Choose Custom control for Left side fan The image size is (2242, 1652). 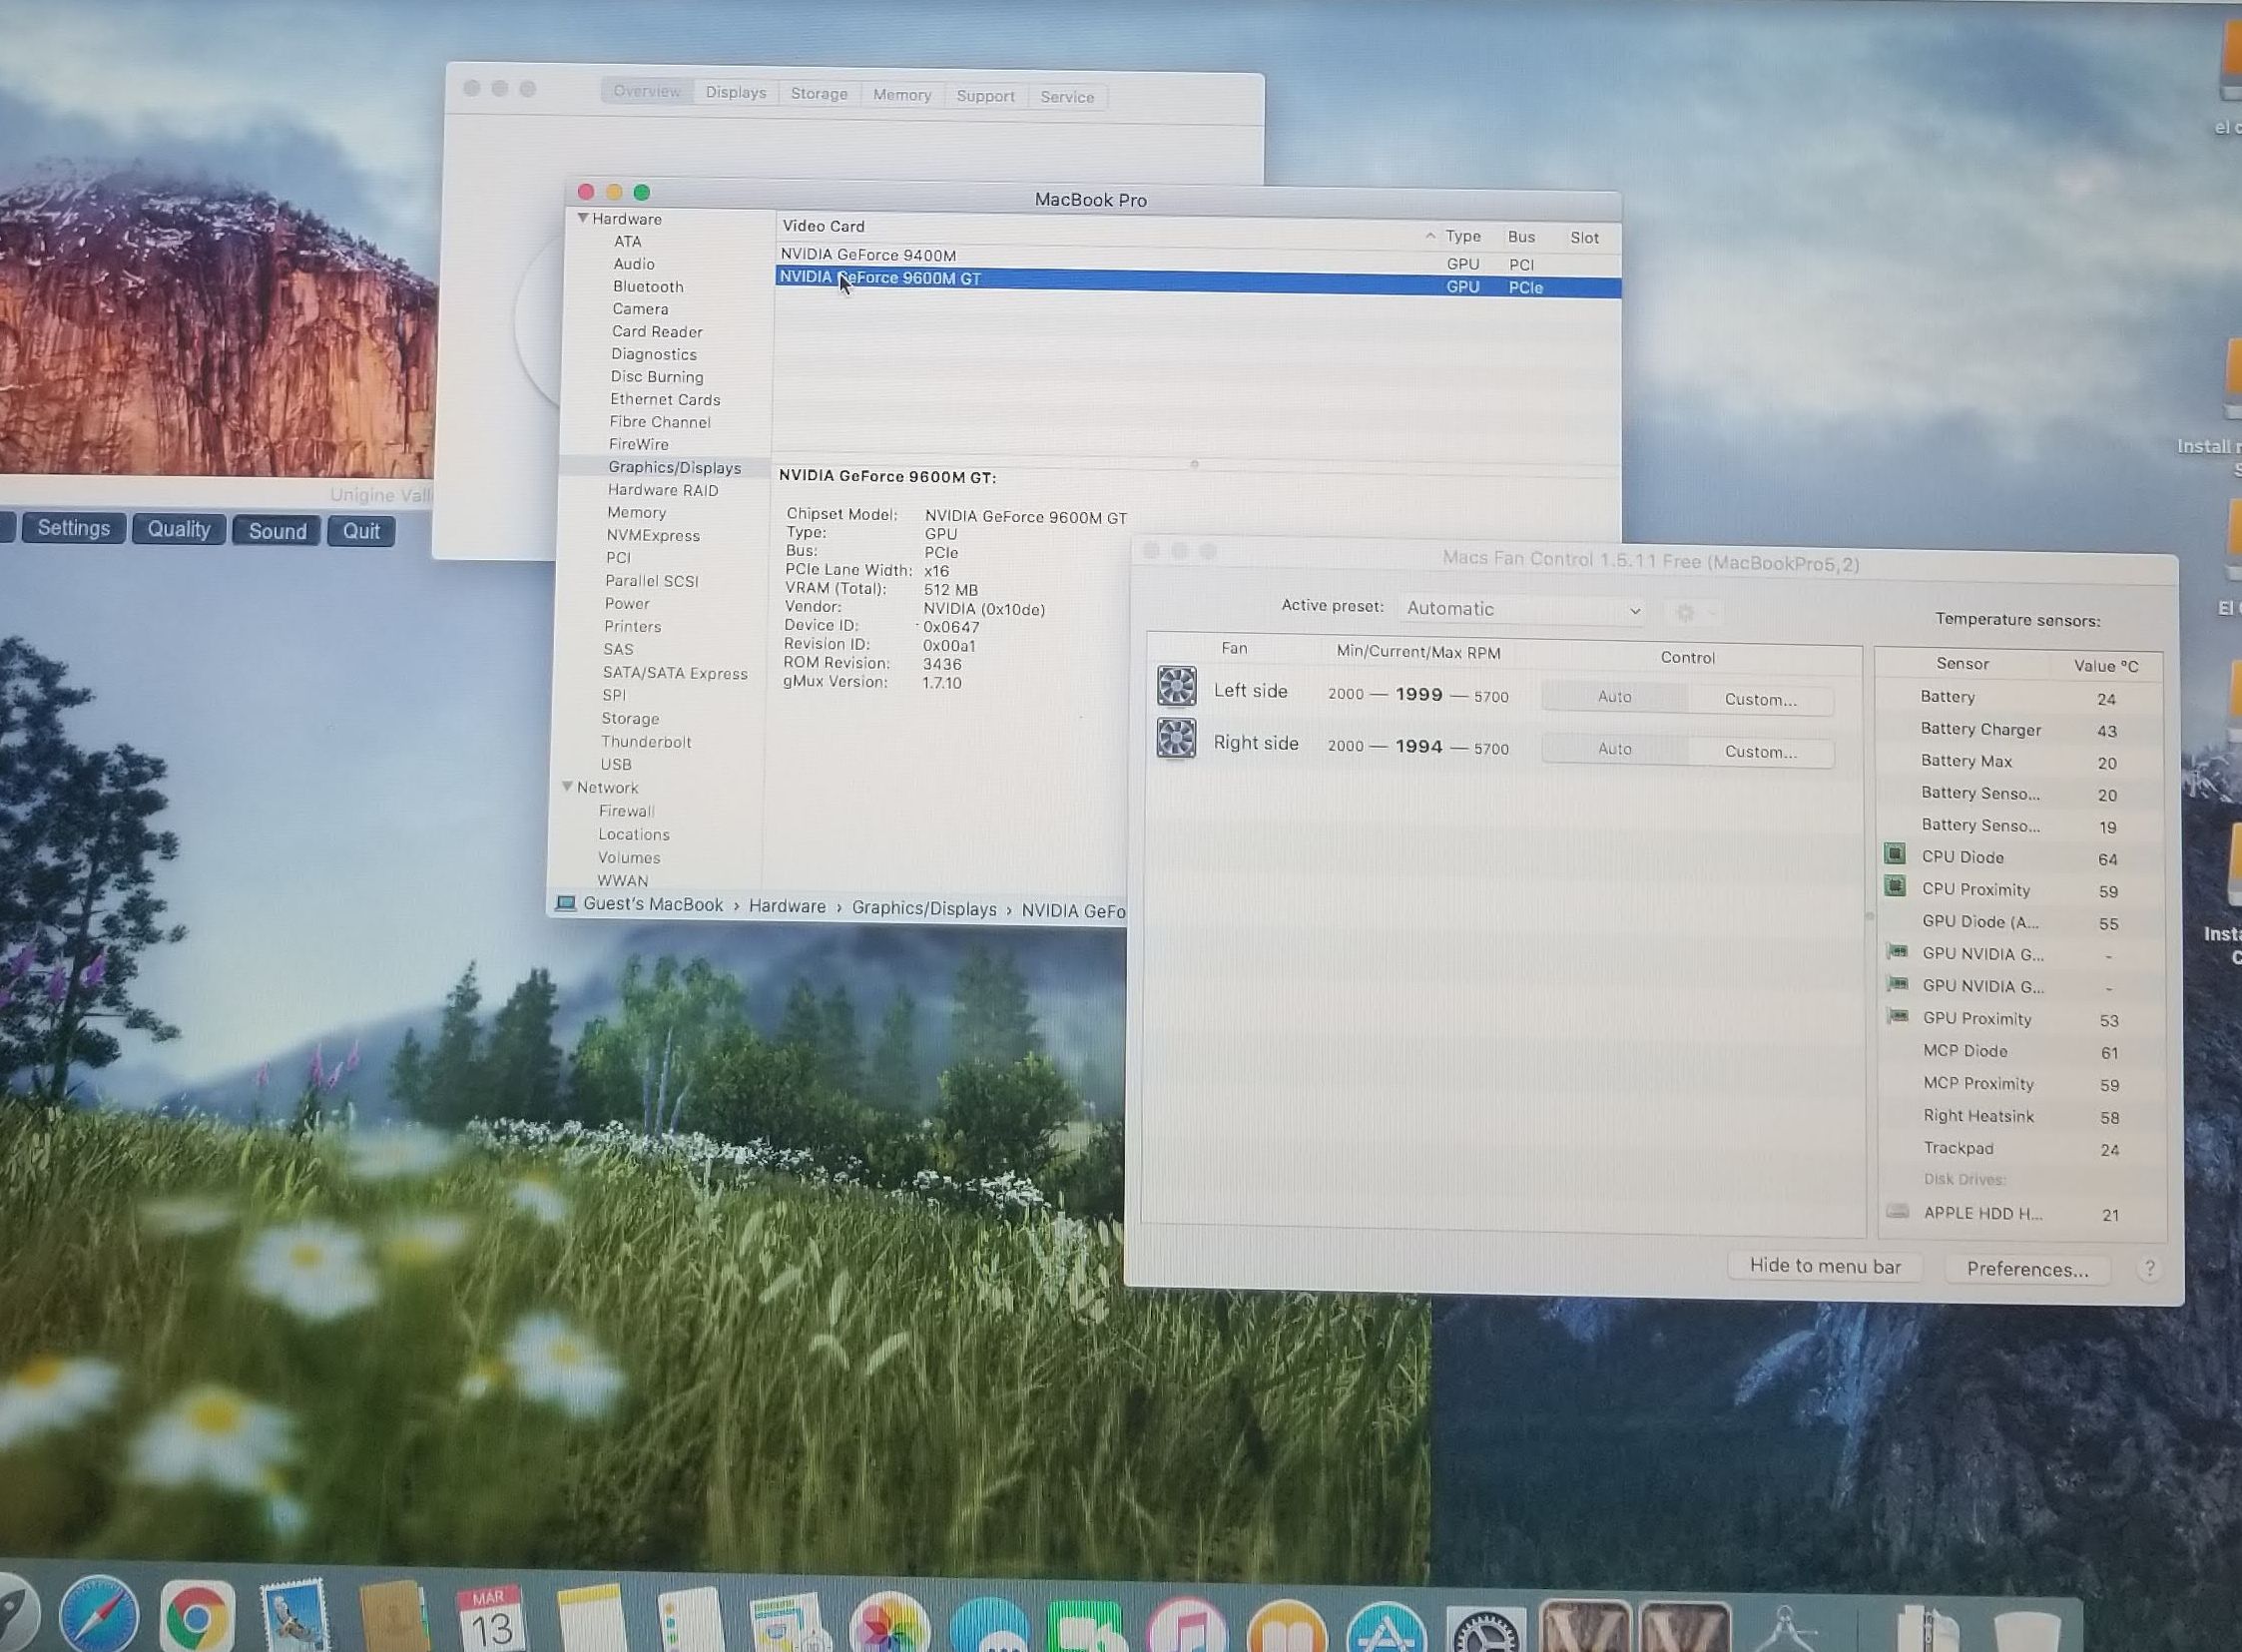[x=1760, y=700]
